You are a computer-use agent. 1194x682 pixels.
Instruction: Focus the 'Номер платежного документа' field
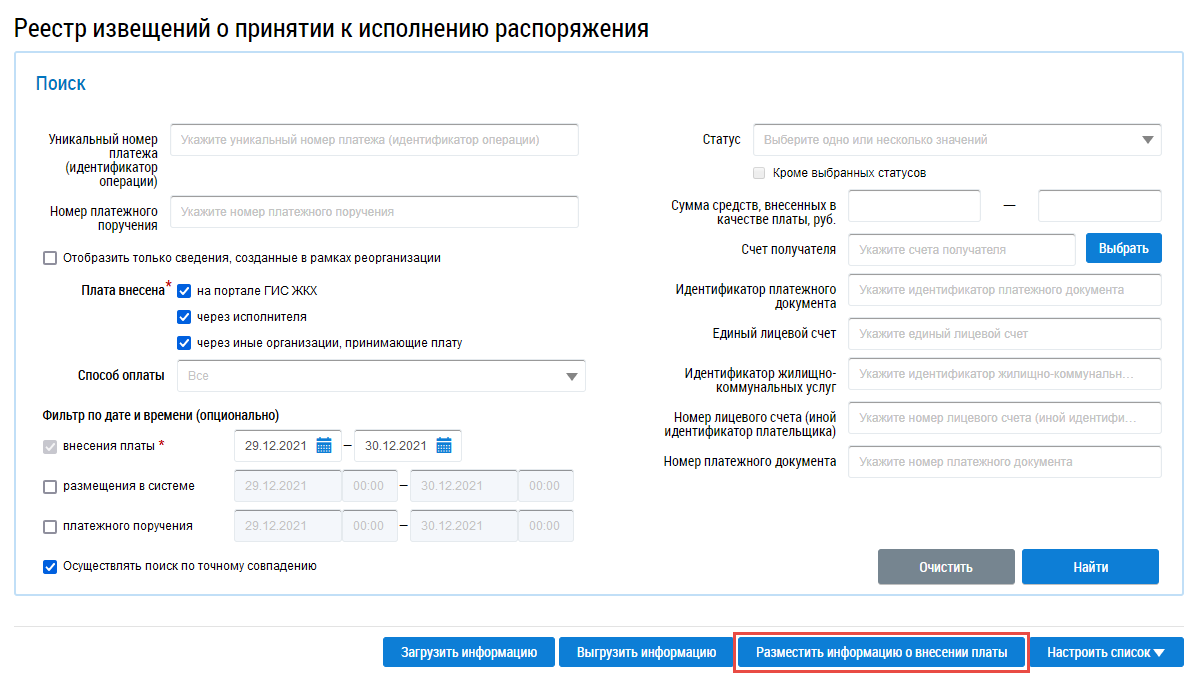[x=1005, y=462]
